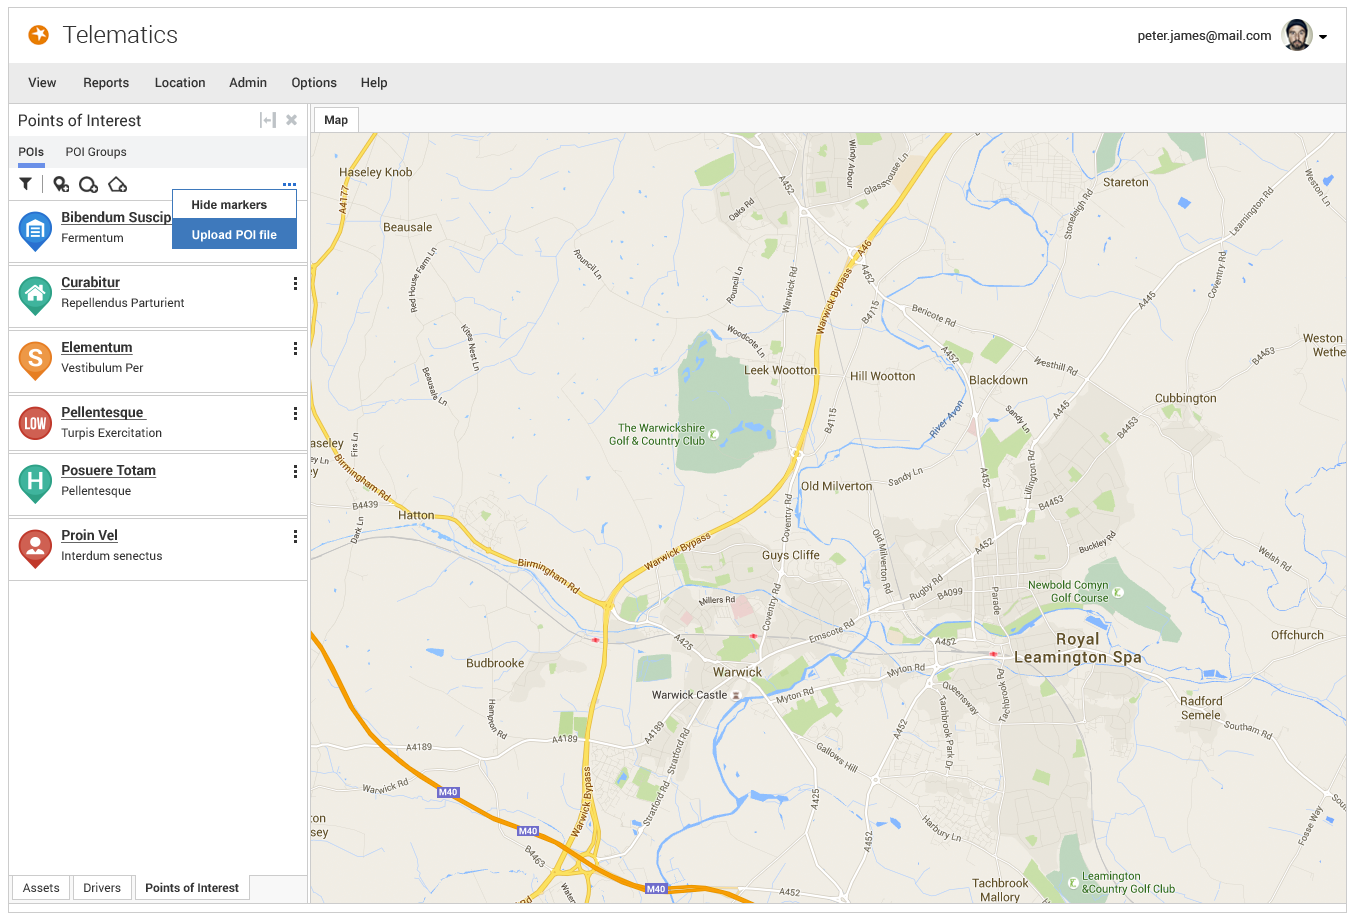The width and height of the screenshot is (1354, 921).
Task: Open the View menu
Action: tap(42, 83)
